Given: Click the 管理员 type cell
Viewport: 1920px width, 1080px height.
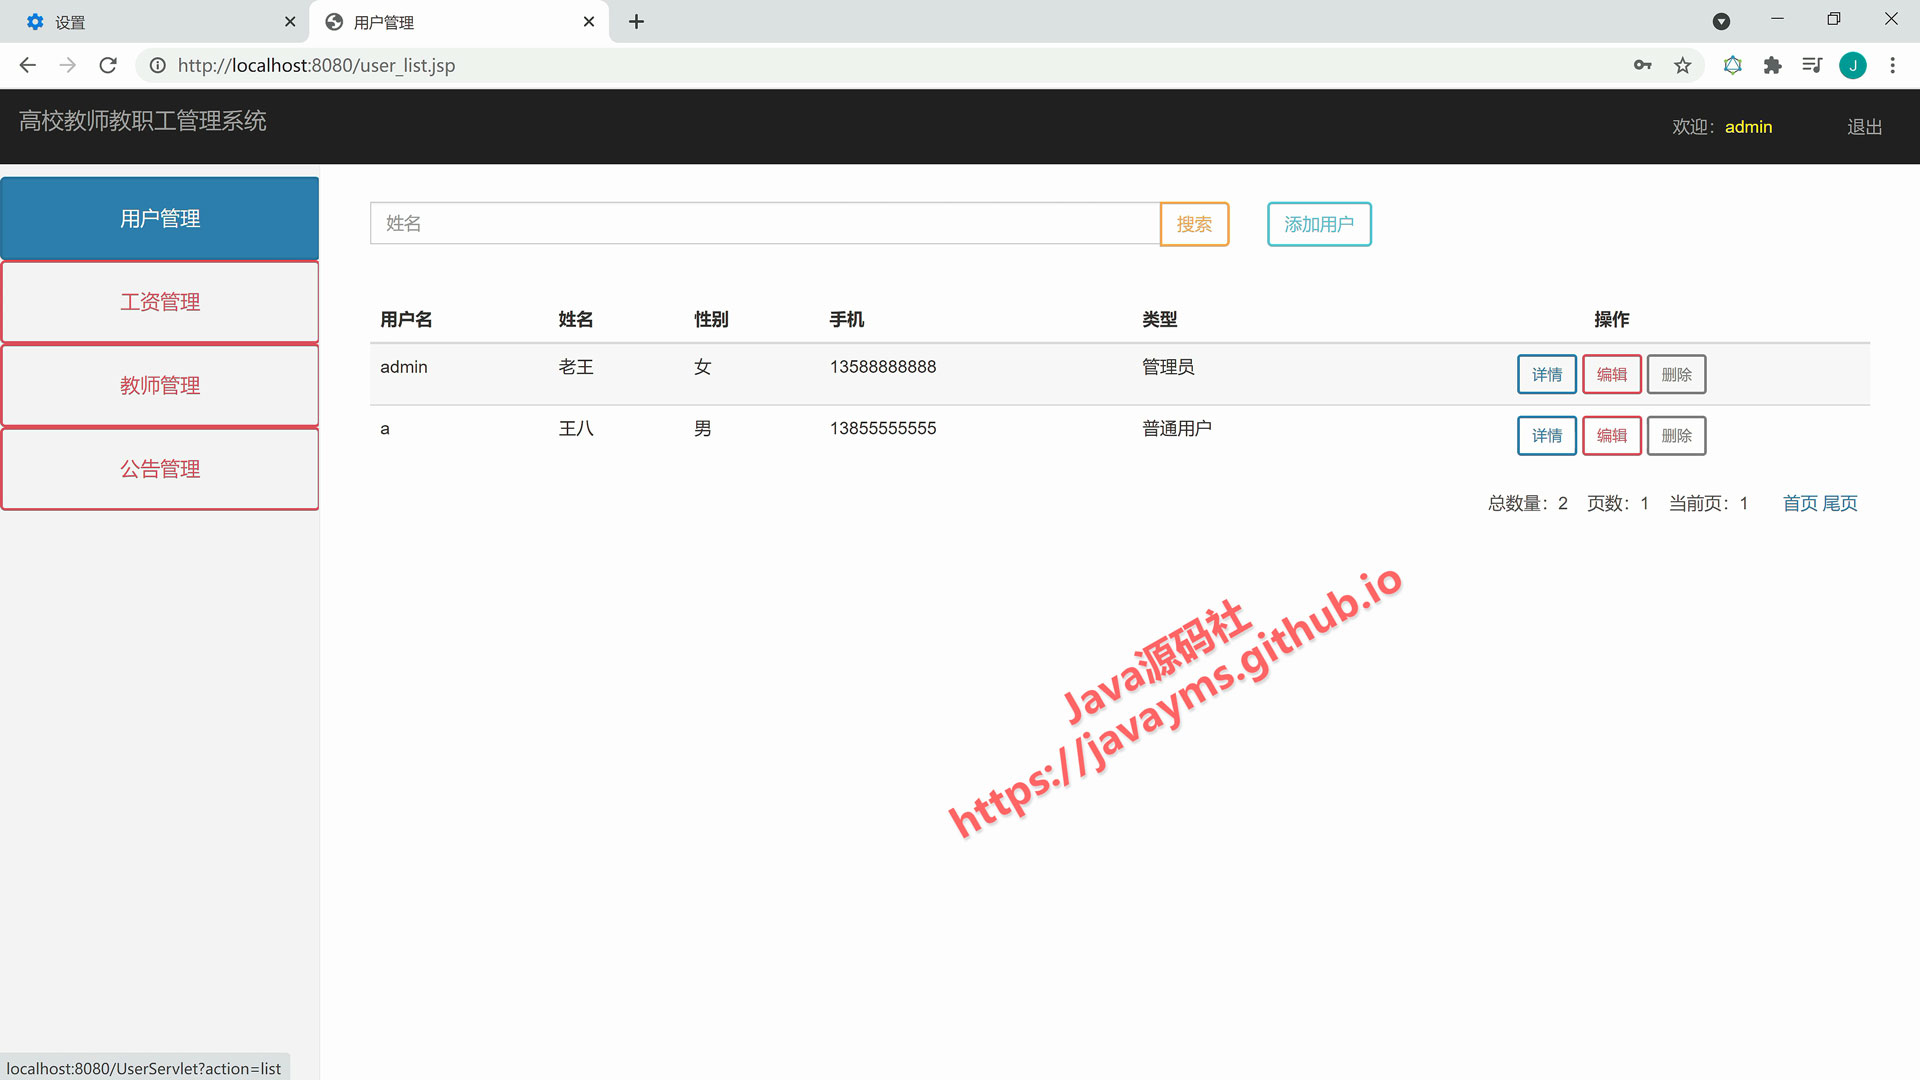Looking at the screenshot, I should [x=1168, y=367].
